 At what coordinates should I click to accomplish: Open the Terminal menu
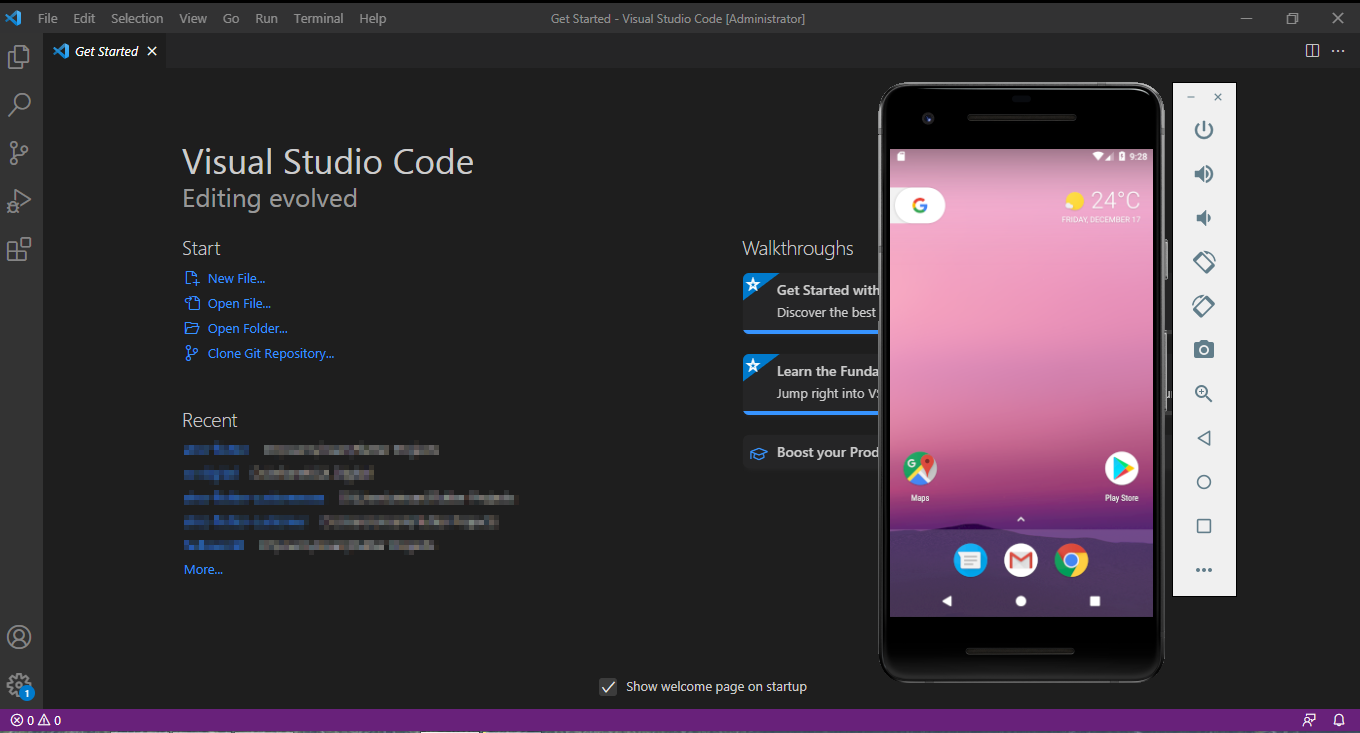(x=318, y=18)
